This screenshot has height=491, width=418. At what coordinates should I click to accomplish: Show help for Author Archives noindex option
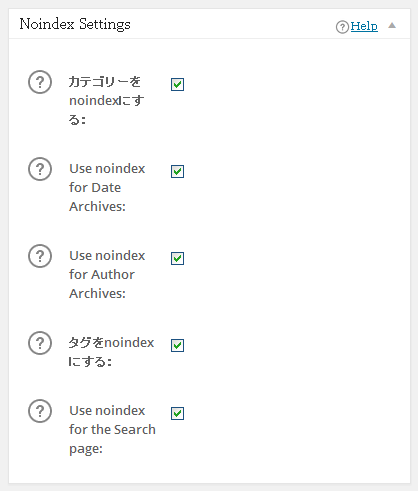tap(40, 256)
